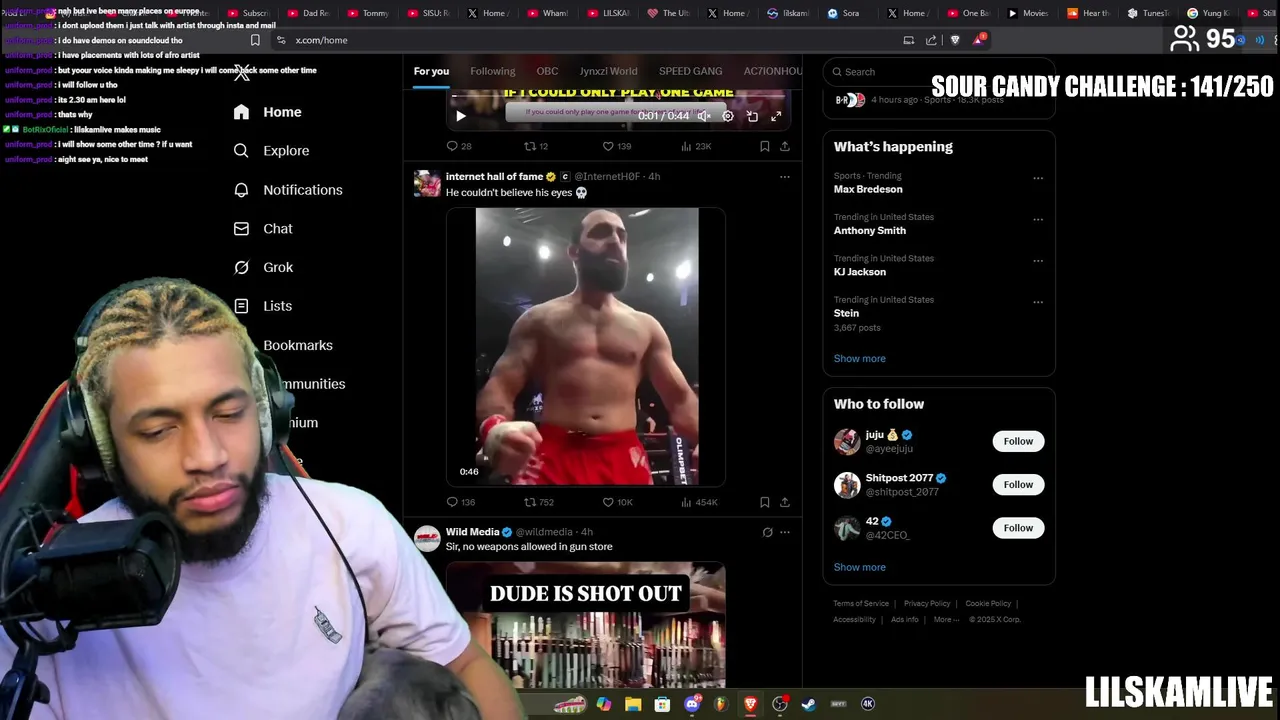Play the shirtless boxer video
Image resolution: width=1280 pixels, height=720 pixels.
[x=586, y=346]
